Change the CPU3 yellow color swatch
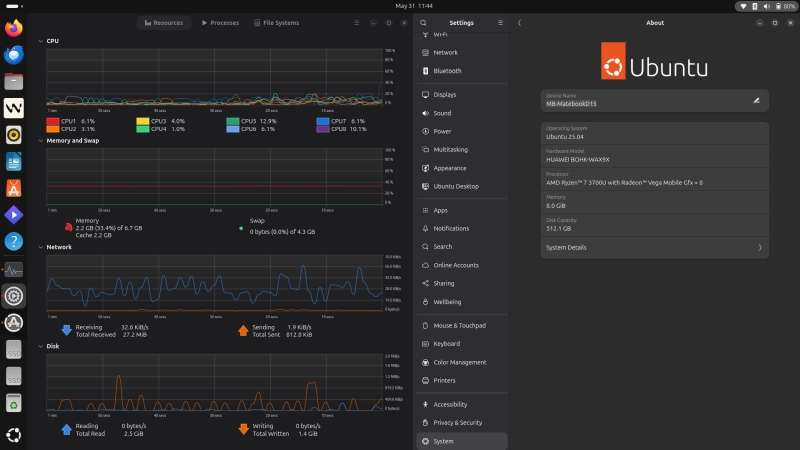Image resolution: width=800 pixels, height=450 pixels. (143, 121)
